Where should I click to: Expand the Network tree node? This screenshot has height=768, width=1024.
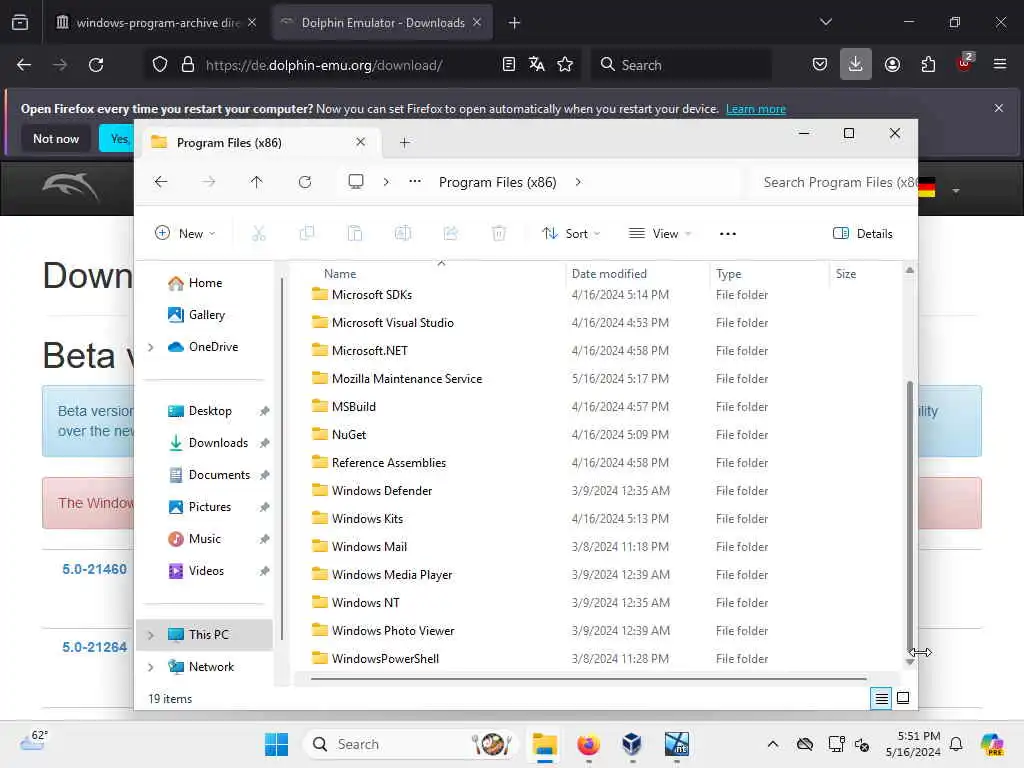[x=151, y=667]
